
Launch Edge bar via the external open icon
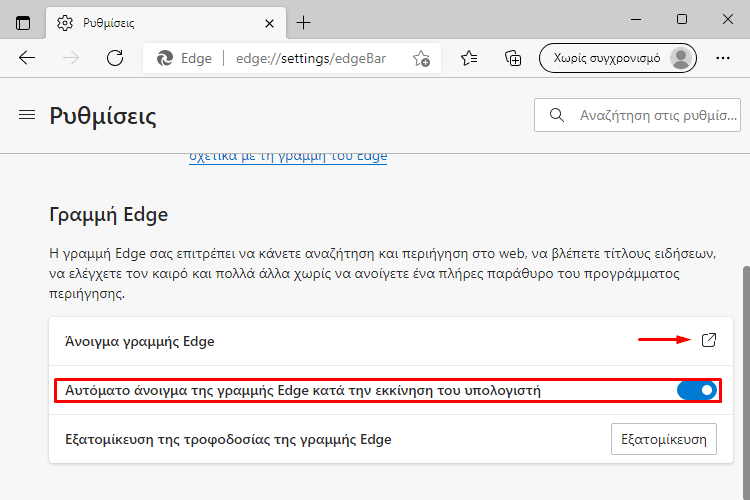(708, 340)
